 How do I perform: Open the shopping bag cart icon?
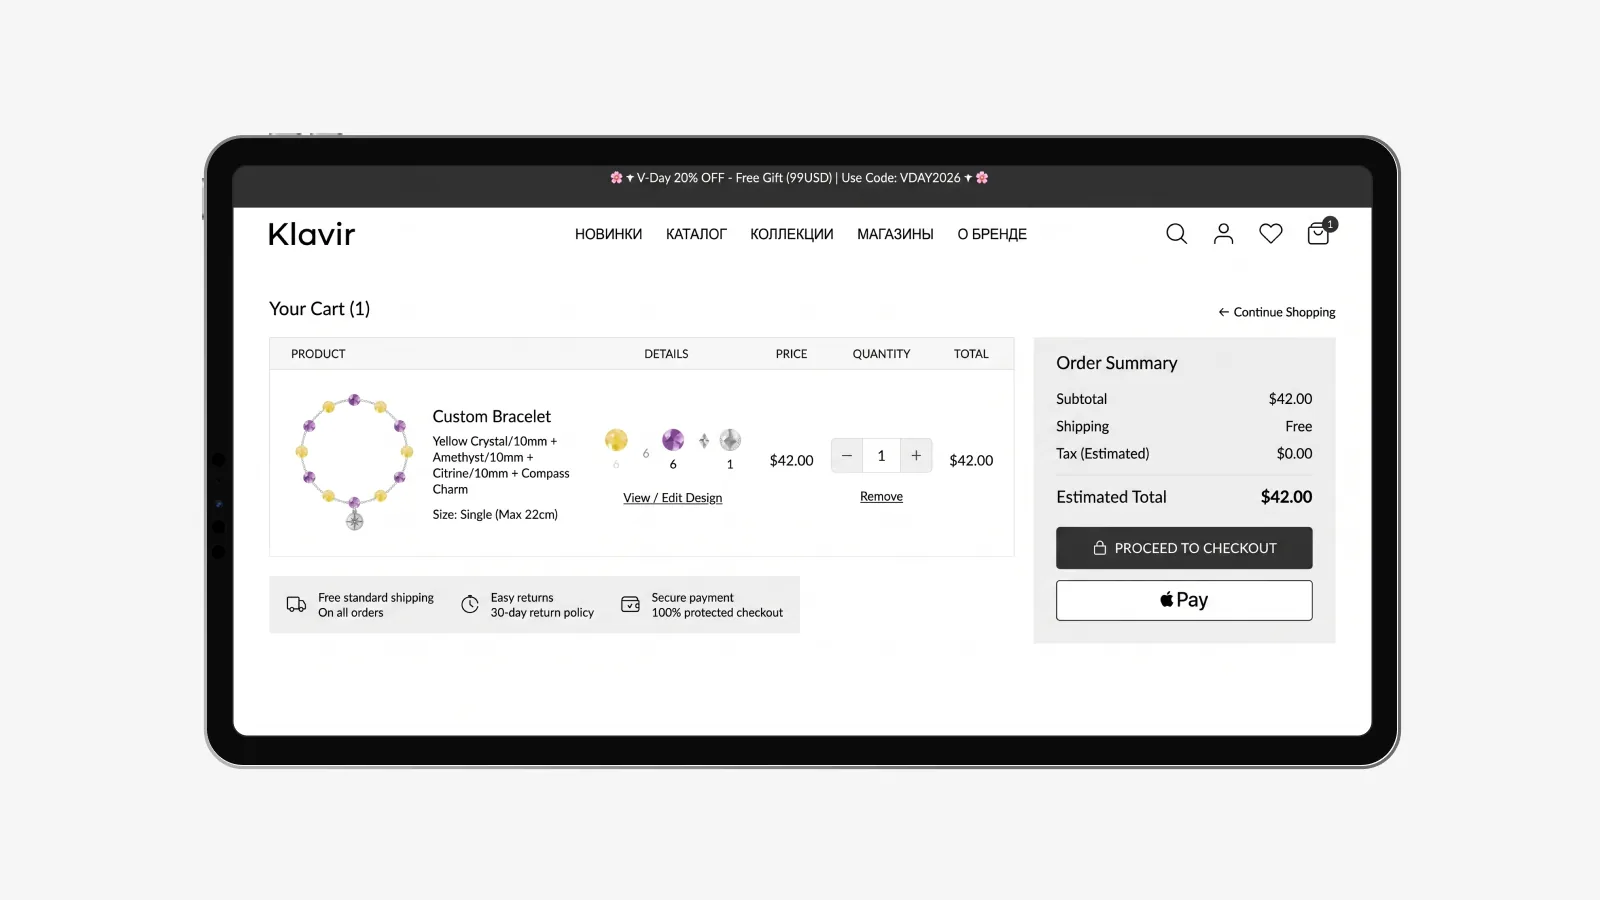1319,233
